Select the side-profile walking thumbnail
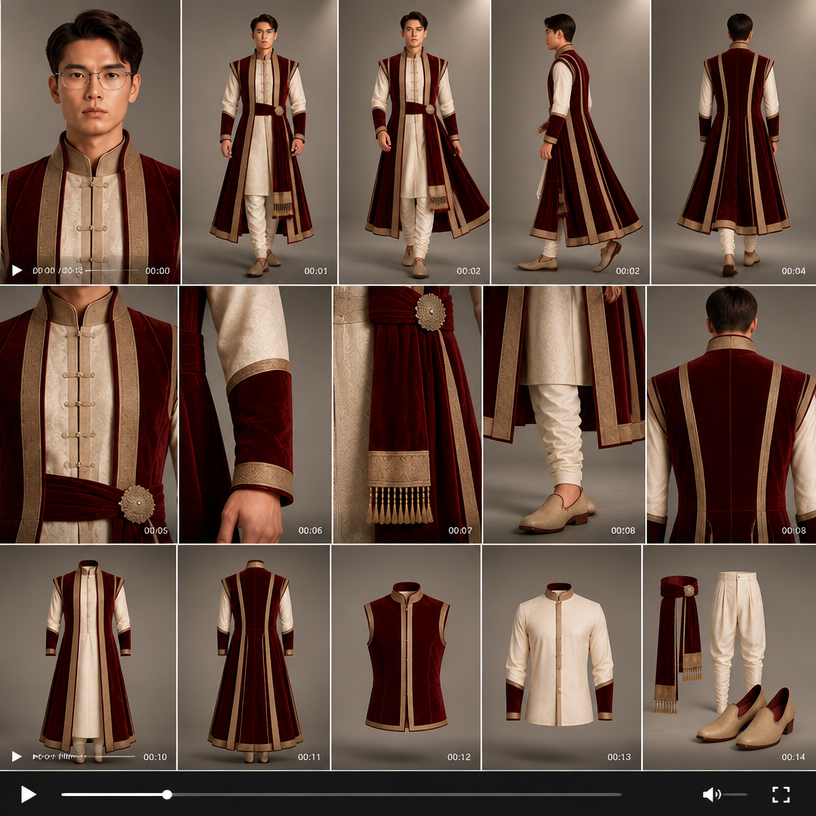Viewport: 816px width, 816px height. (570, 142)
